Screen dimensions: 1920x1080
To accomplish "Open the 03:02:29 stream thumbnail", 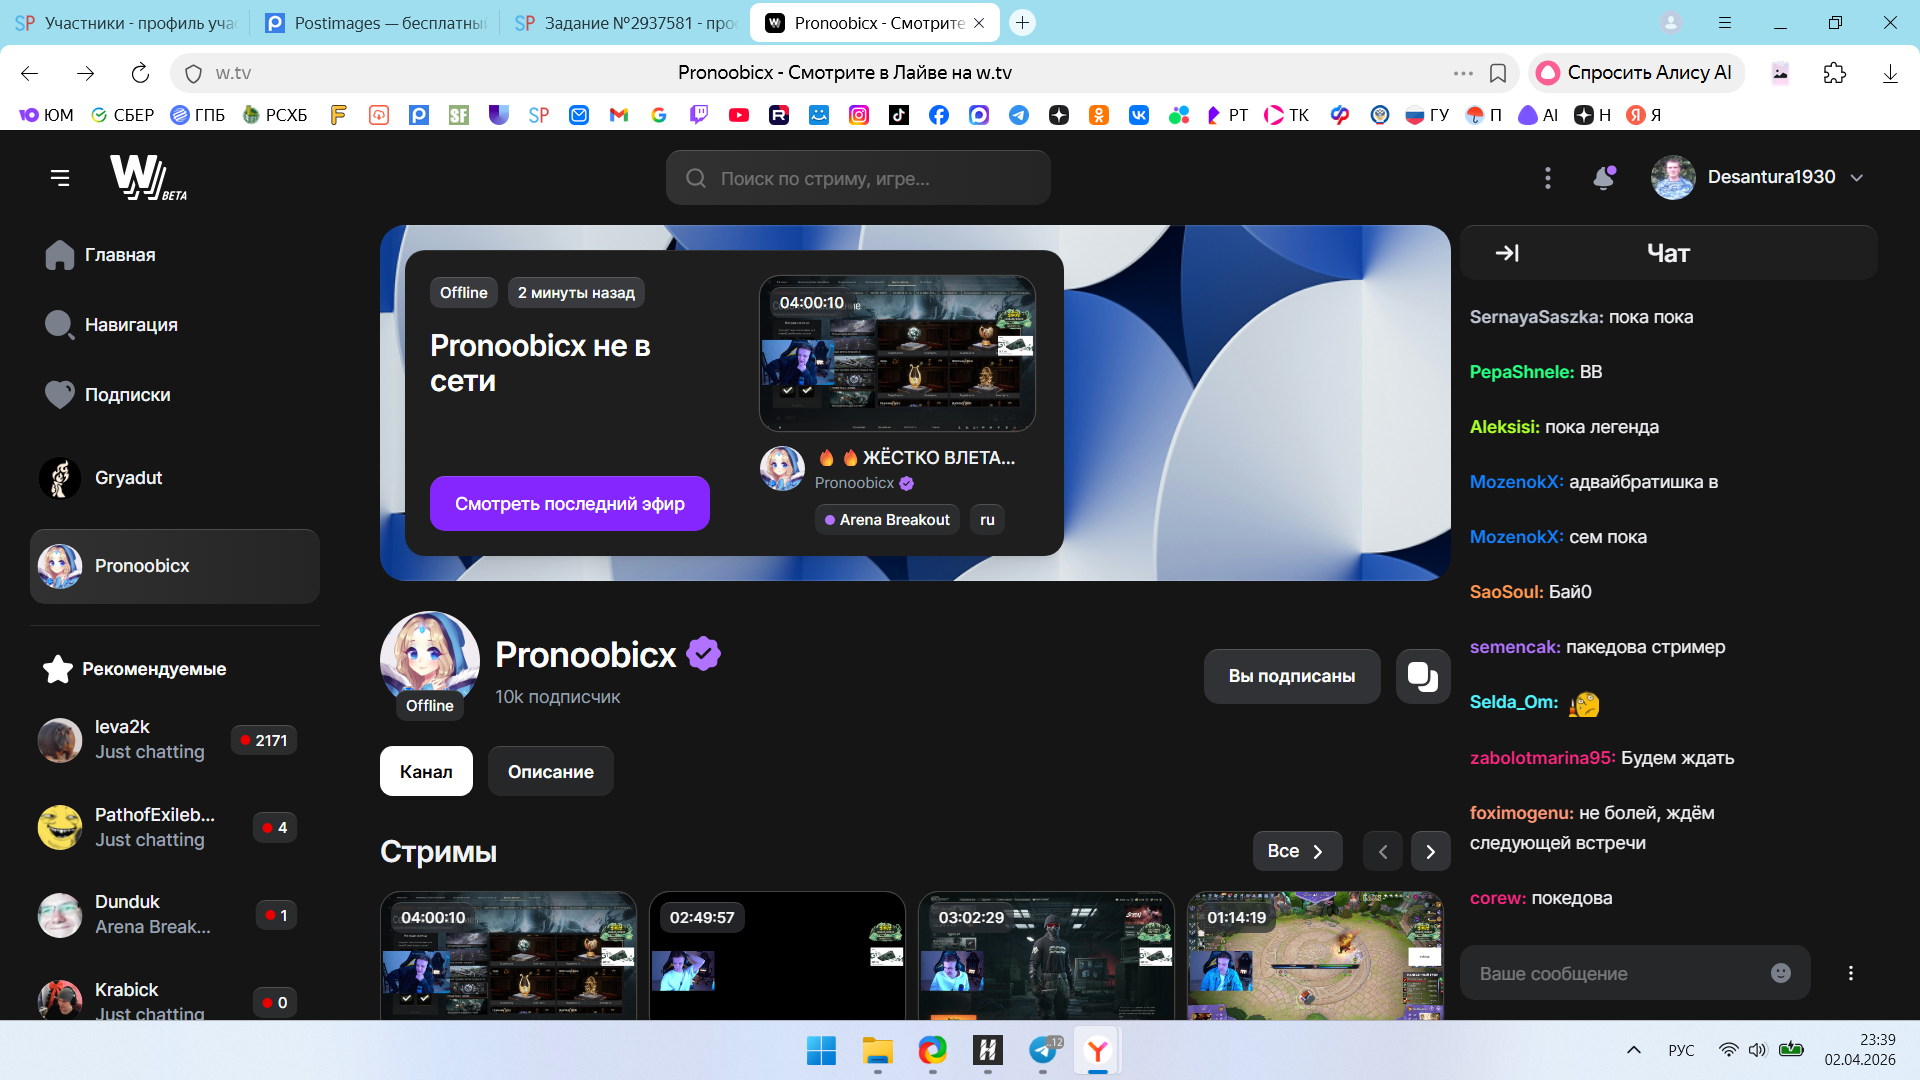I will pos(1046,957).
